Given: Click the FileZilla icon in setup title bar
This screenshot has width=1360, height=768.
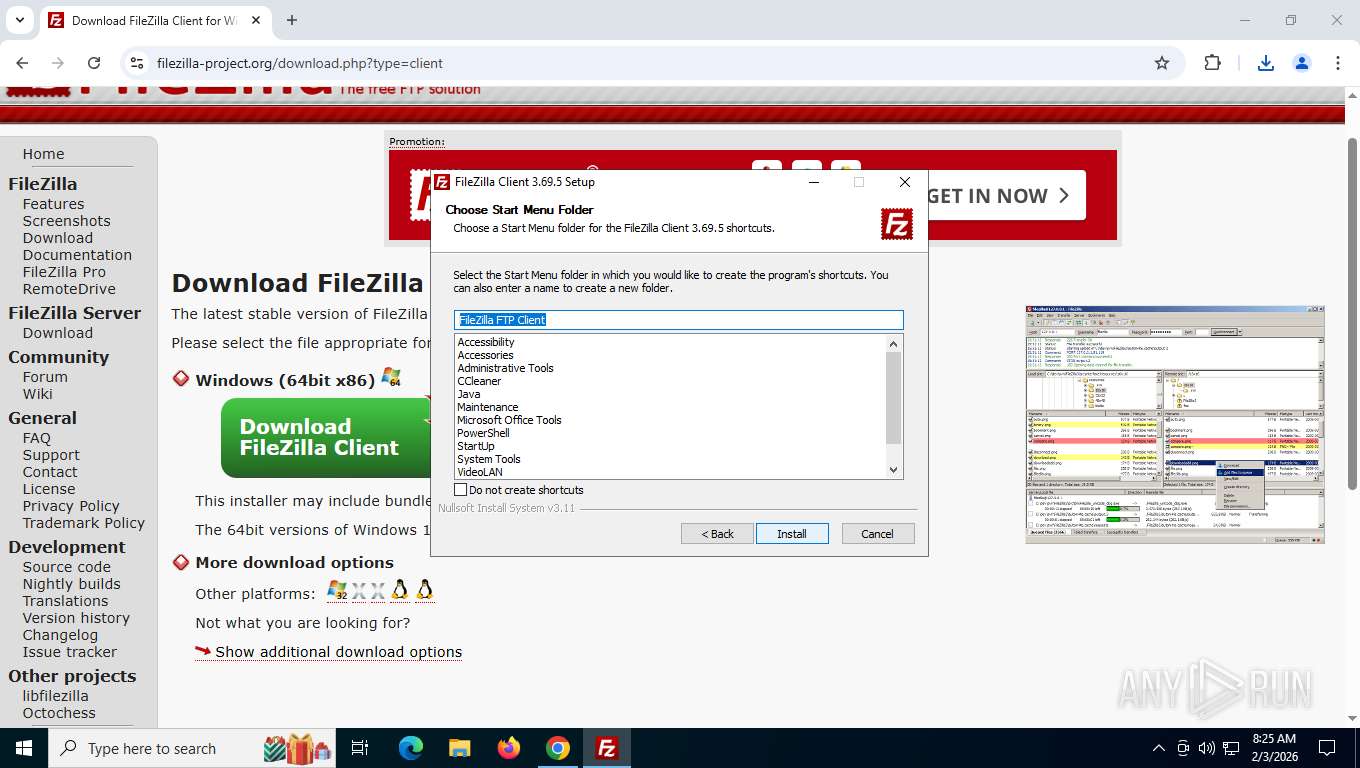Looking at the screenshot, I should tap(441, 182).
